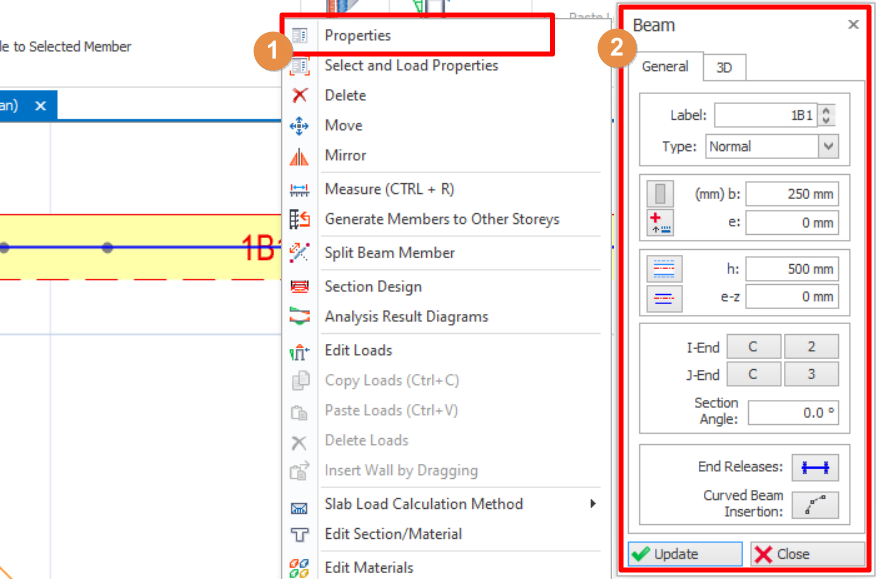Click the Analysis Result Diagrams icon
876x579 pixels.
click(x=299, y=317)
